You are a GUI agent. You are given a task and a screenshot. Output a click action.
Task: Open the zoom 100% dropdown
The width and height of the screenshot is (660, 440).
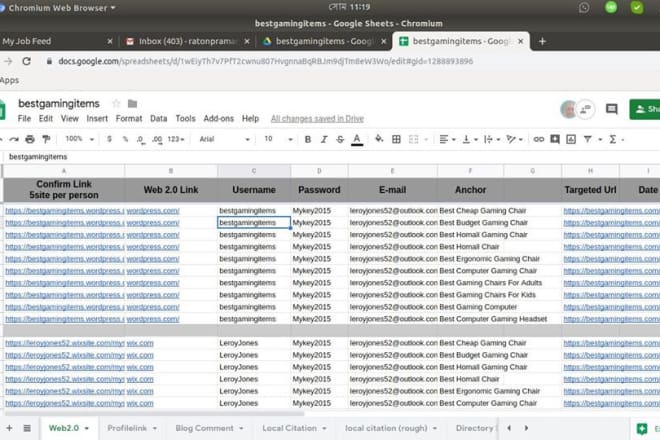(80, 139)
